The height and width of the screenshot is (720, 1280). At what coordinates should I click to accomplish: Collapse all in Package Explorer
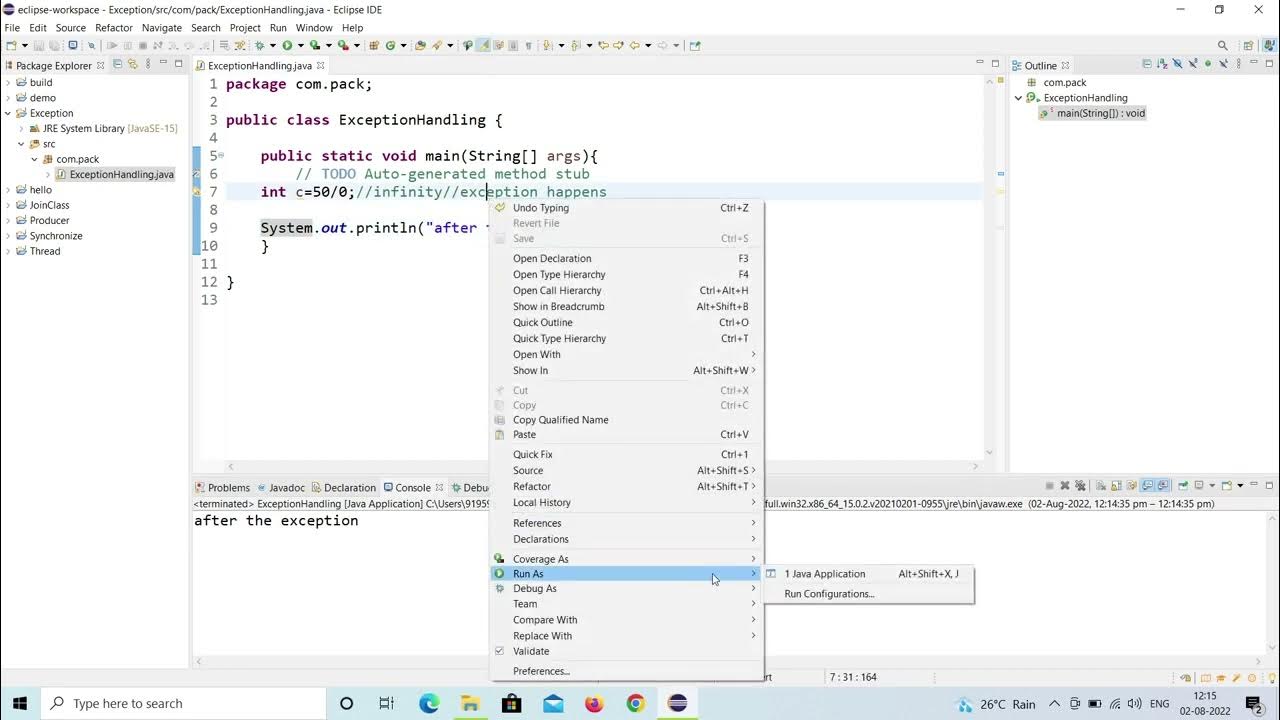click(x=117, y=64)
